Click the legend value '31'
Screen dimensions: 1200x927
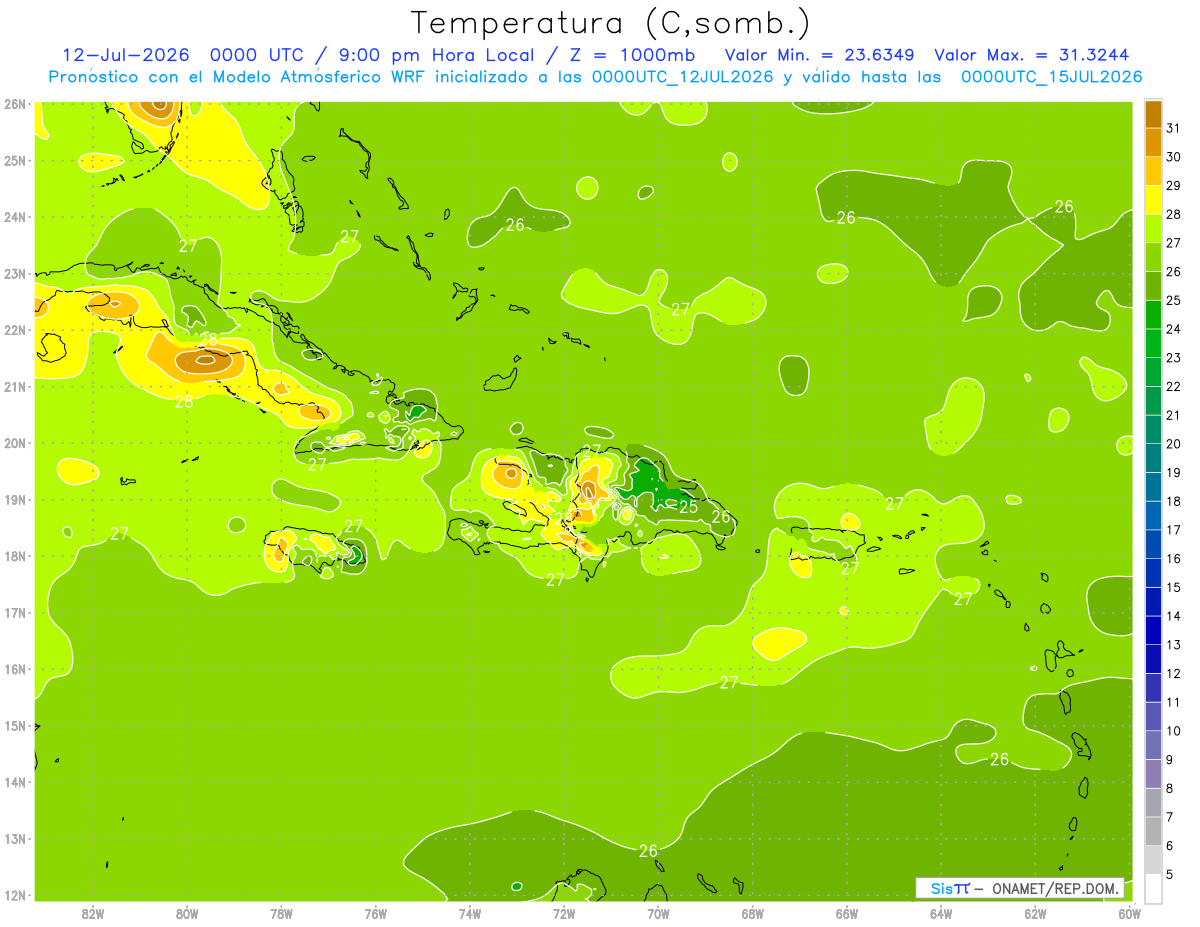(1174, 128)
